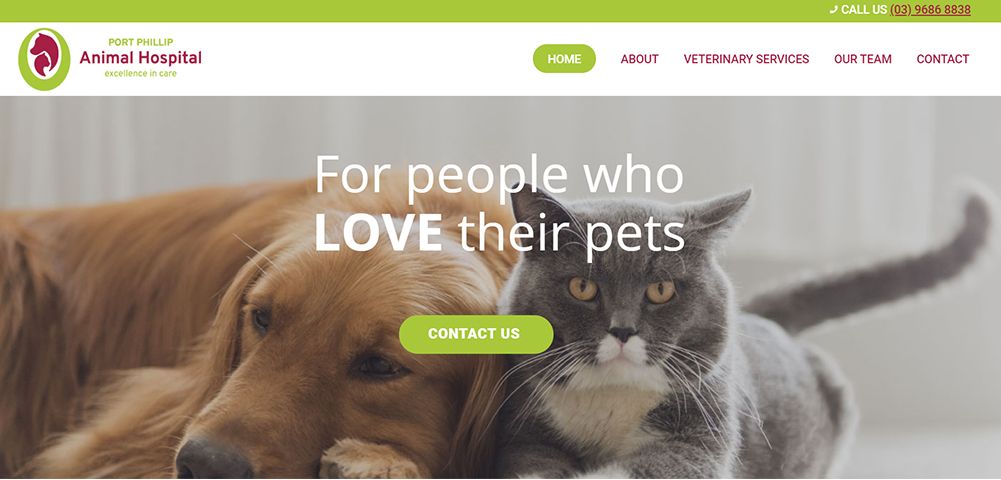This screenshot has width=1001, height=480.
Task: Click the PORT PHILLIP logo heading
Action: (x=140, y=42)
